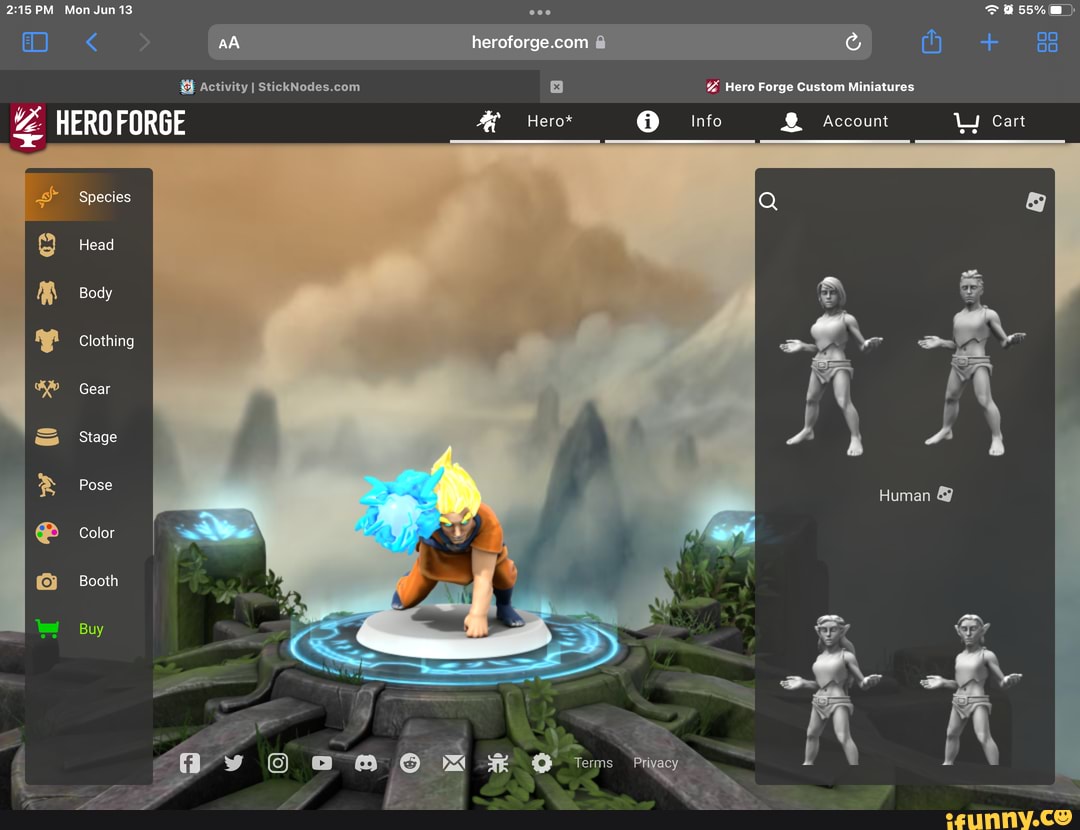
Task: Open the Species customization panel
Action: point(88,197)
